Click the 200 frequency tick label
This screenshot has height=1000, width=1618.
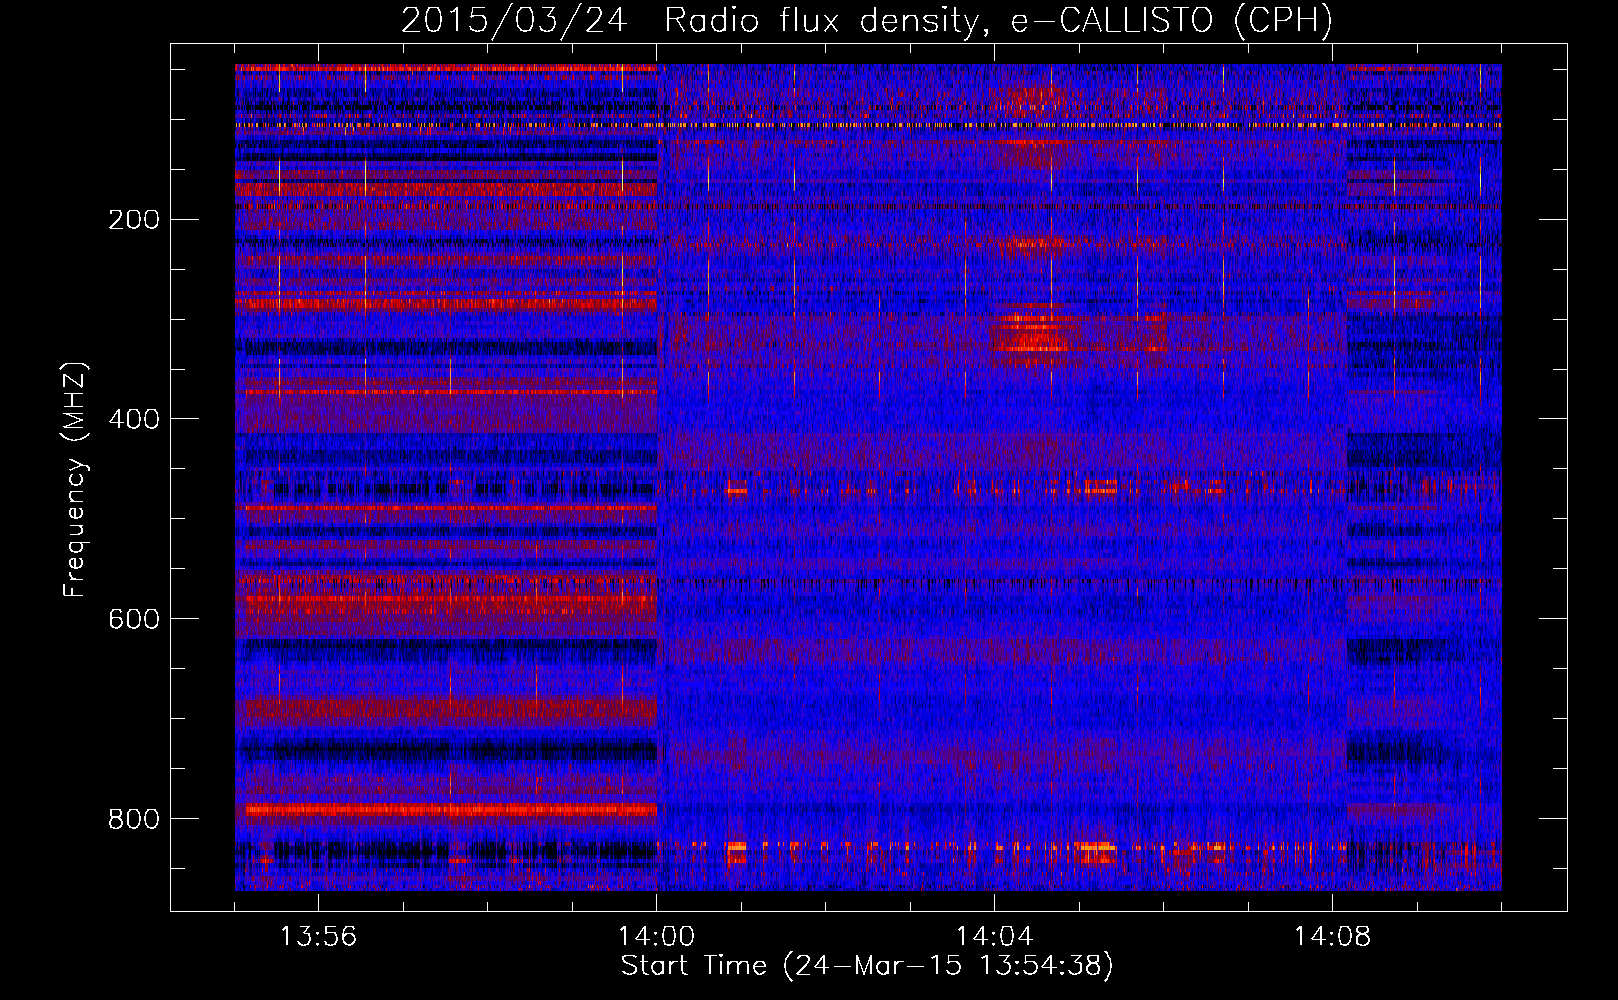134,219
